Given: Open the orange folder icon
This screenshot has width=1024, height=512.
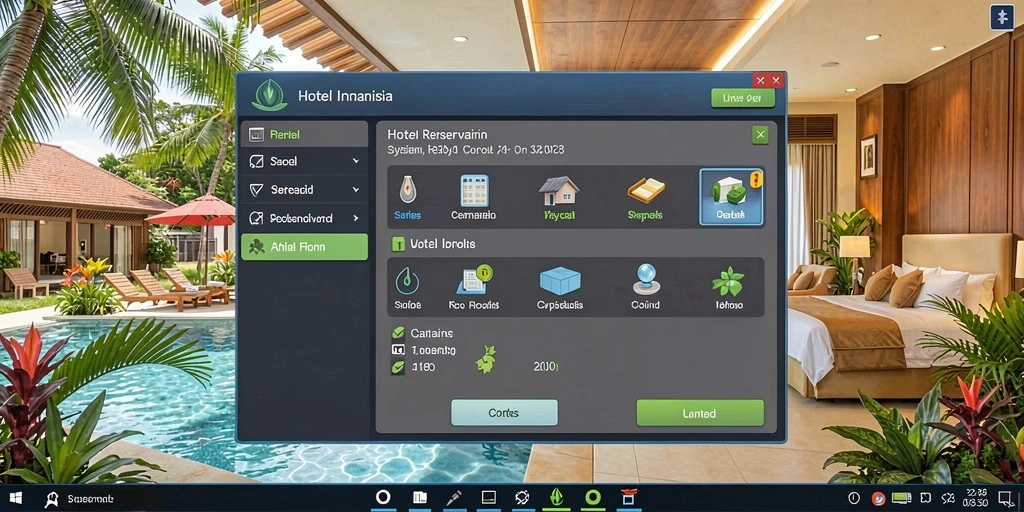Looking at the screenshot, I should point(646,191).
